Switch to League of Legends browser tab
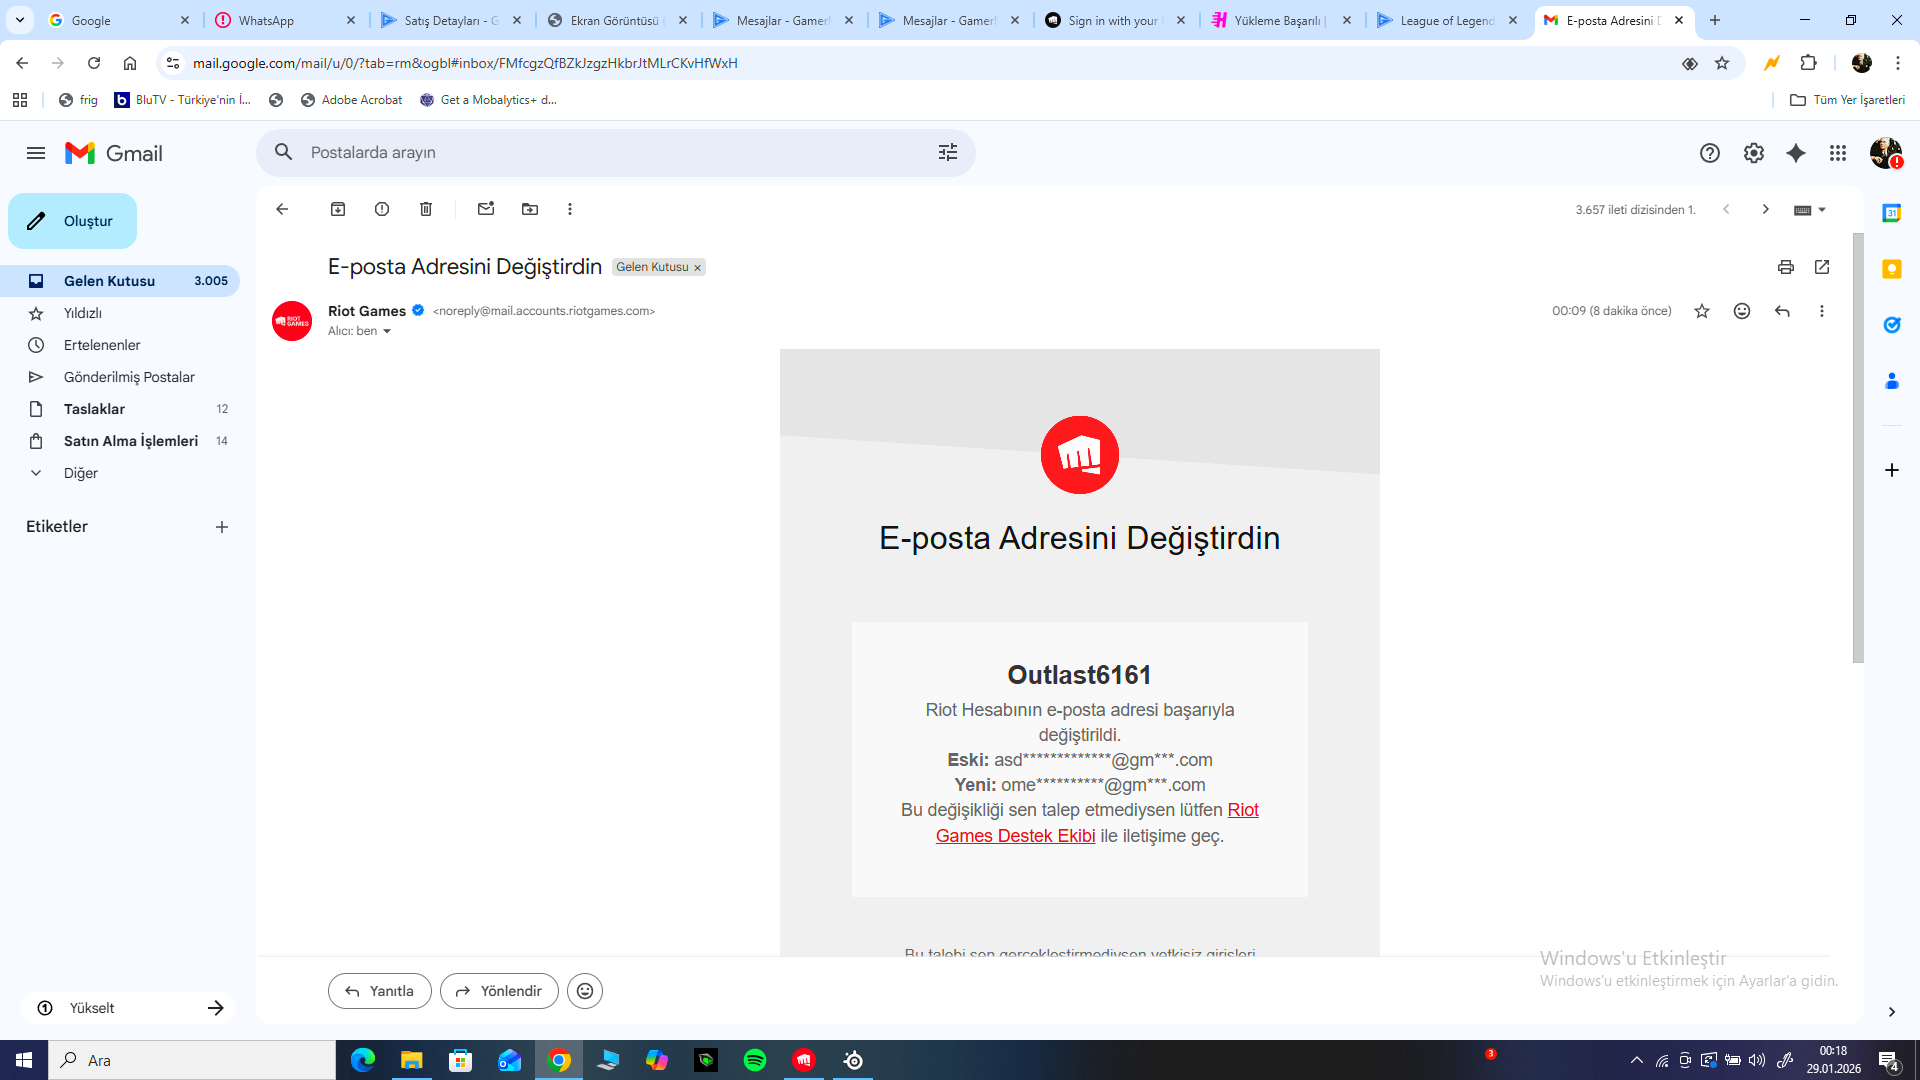The width and height of the screenshot is (1920, 1080). (x=1448, y=20)
